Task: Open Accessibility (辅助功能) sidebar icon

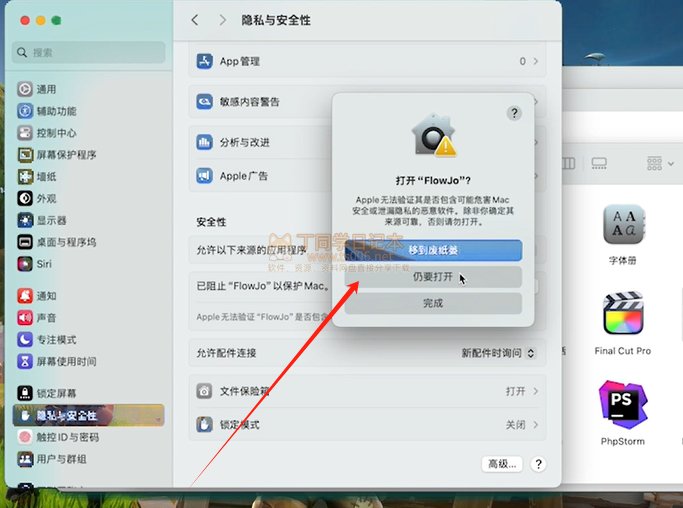Action: (x=25, y=111)
